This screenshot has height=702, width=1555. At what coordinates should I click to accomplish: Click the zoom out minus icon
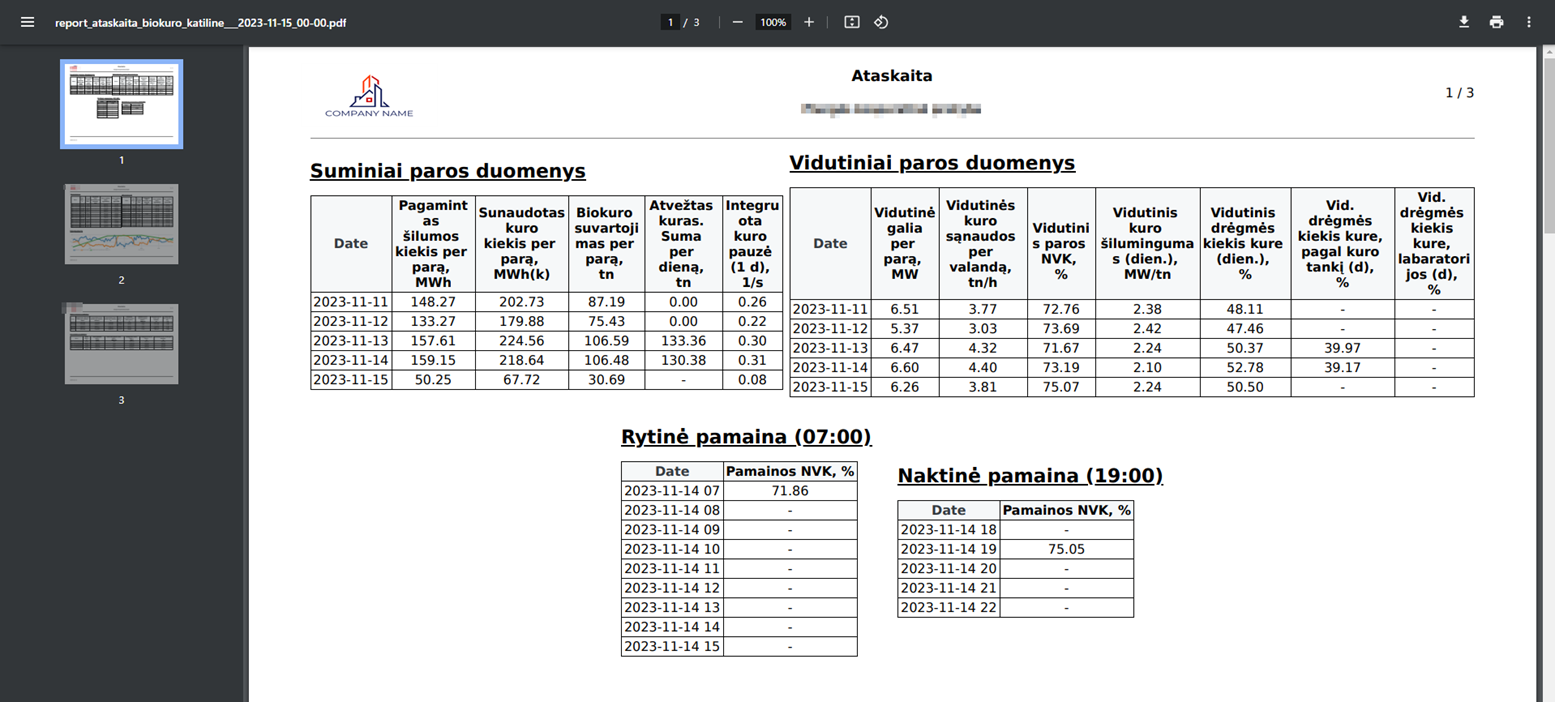click(738, 22)
